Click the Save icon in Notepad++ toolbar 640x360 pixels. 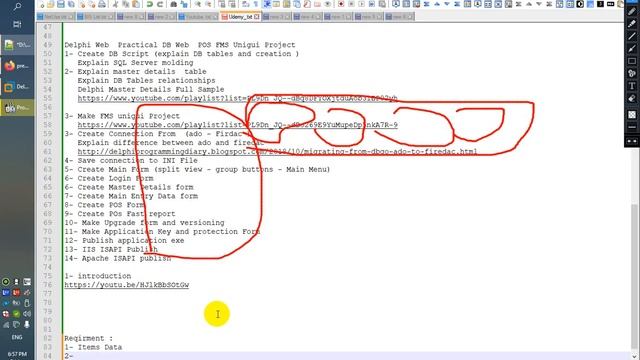tap(60, 4)
